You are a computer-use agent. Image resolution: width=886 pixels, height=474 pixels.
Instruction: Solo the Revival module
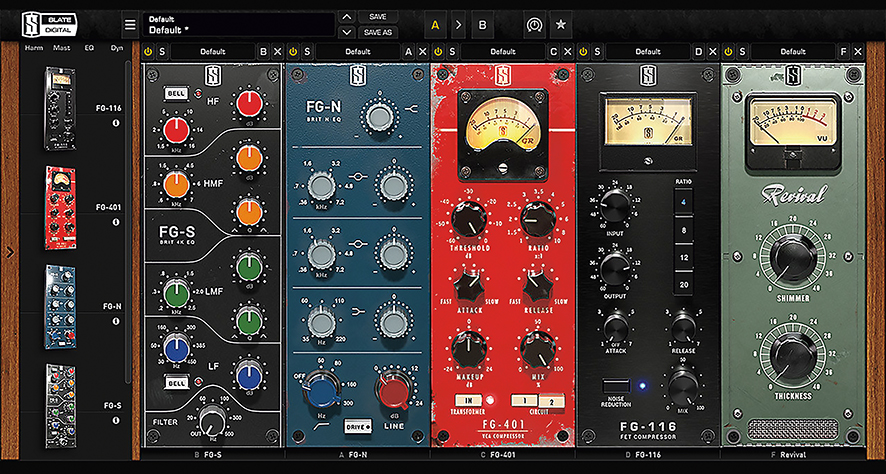tap(742, 52)
